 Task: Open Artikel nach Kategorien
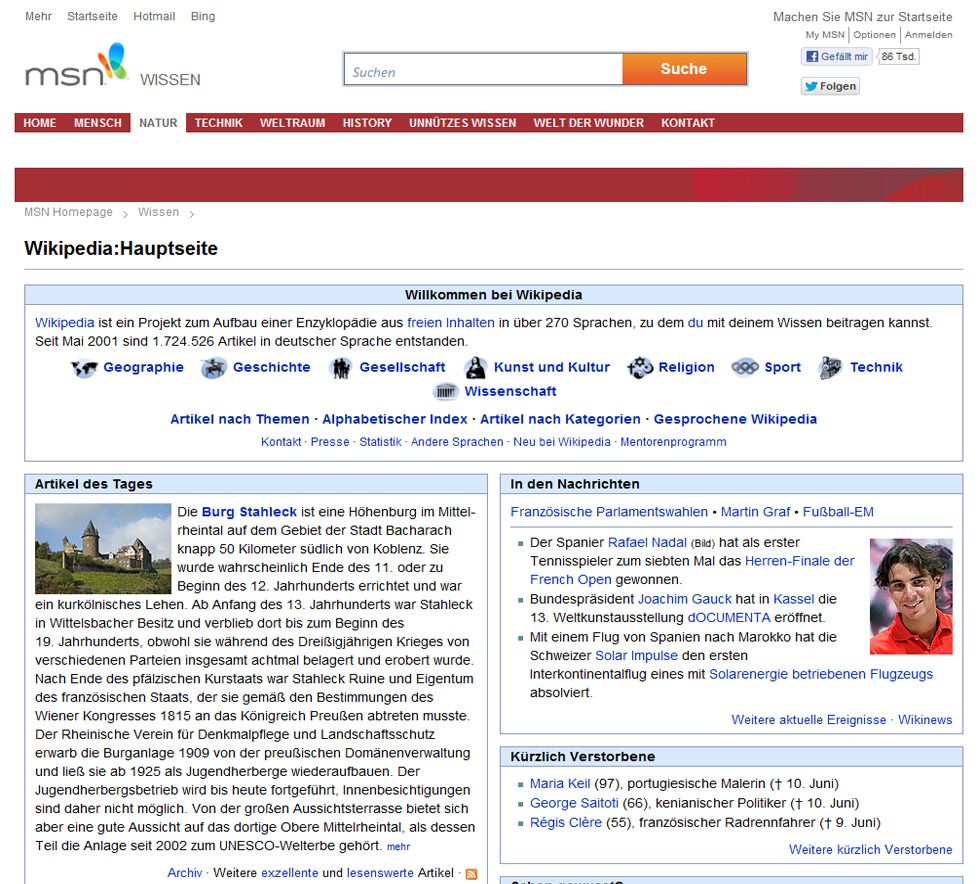coord(561,419)
